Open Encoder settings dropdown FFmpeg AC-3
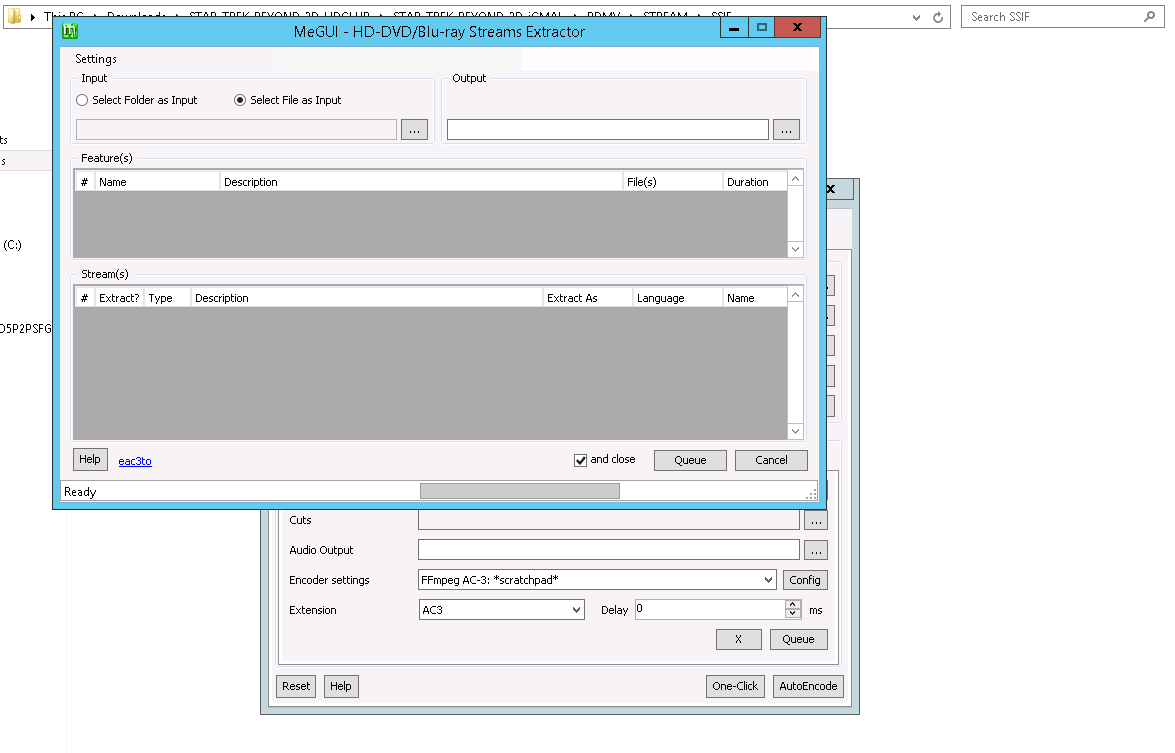This screenshot has height=753, width=1175. (597, 580)
